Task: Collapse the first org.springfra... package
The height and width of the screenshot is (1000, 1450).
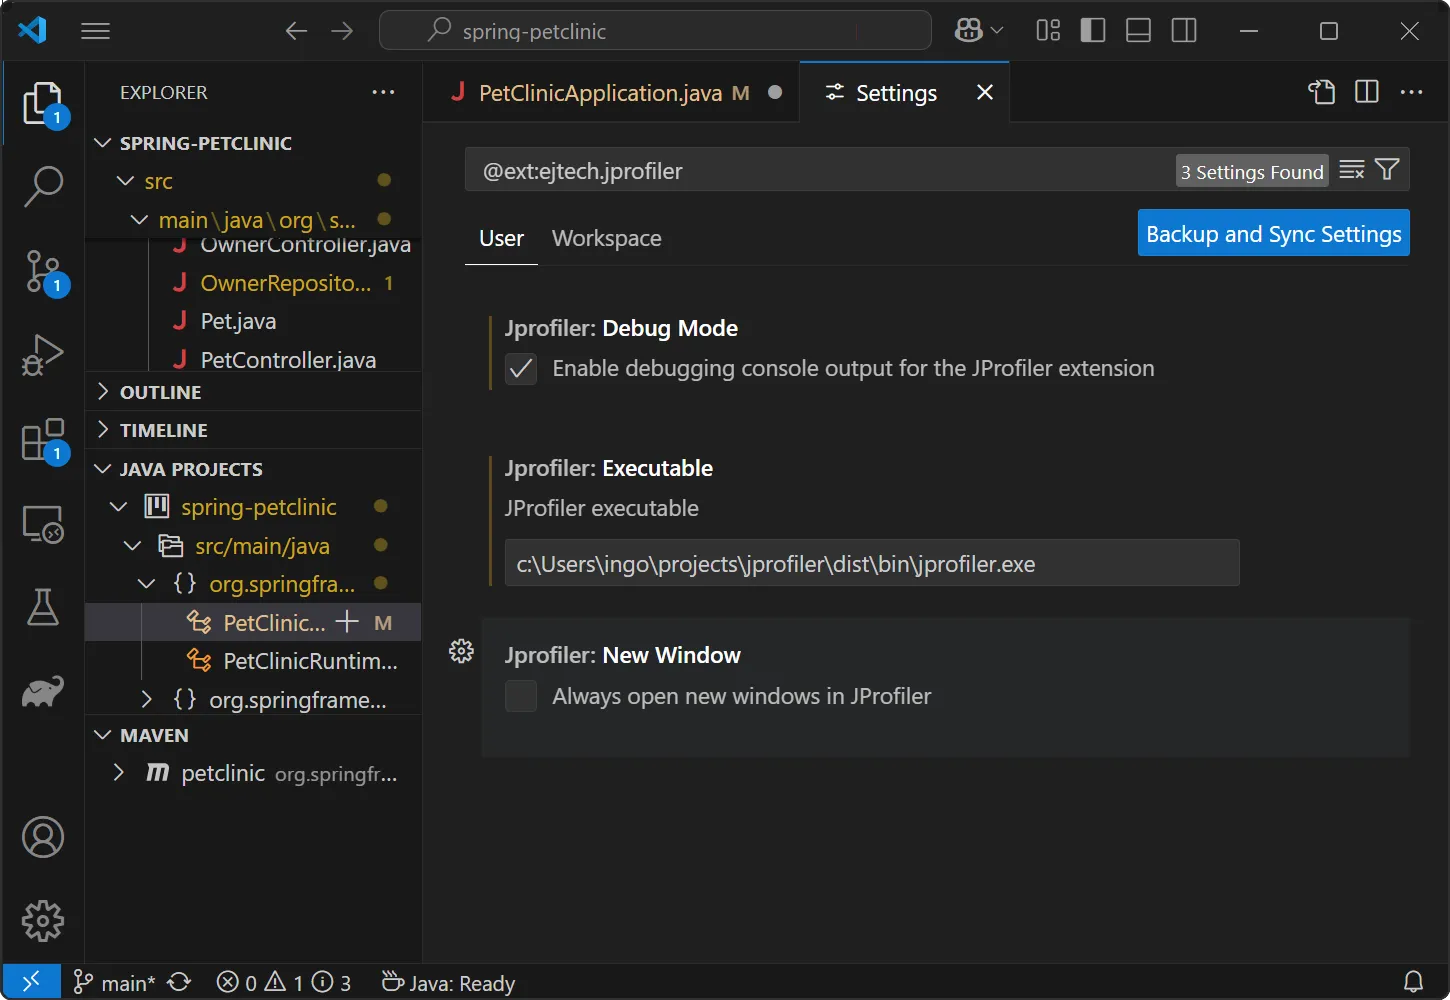Action: (x=253, y=584)
